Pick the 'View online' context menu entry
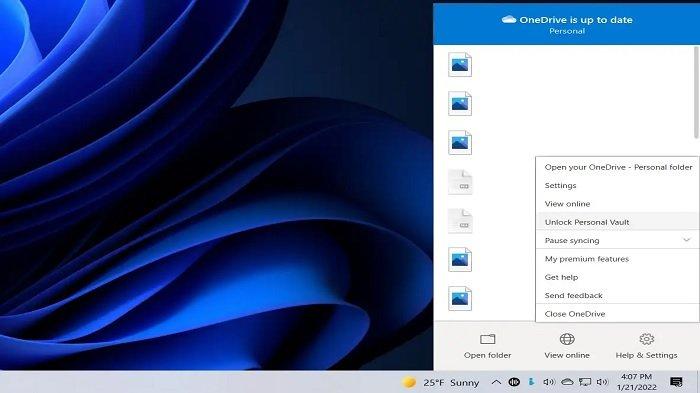This screenshot has height=393, width=700. 618,204
